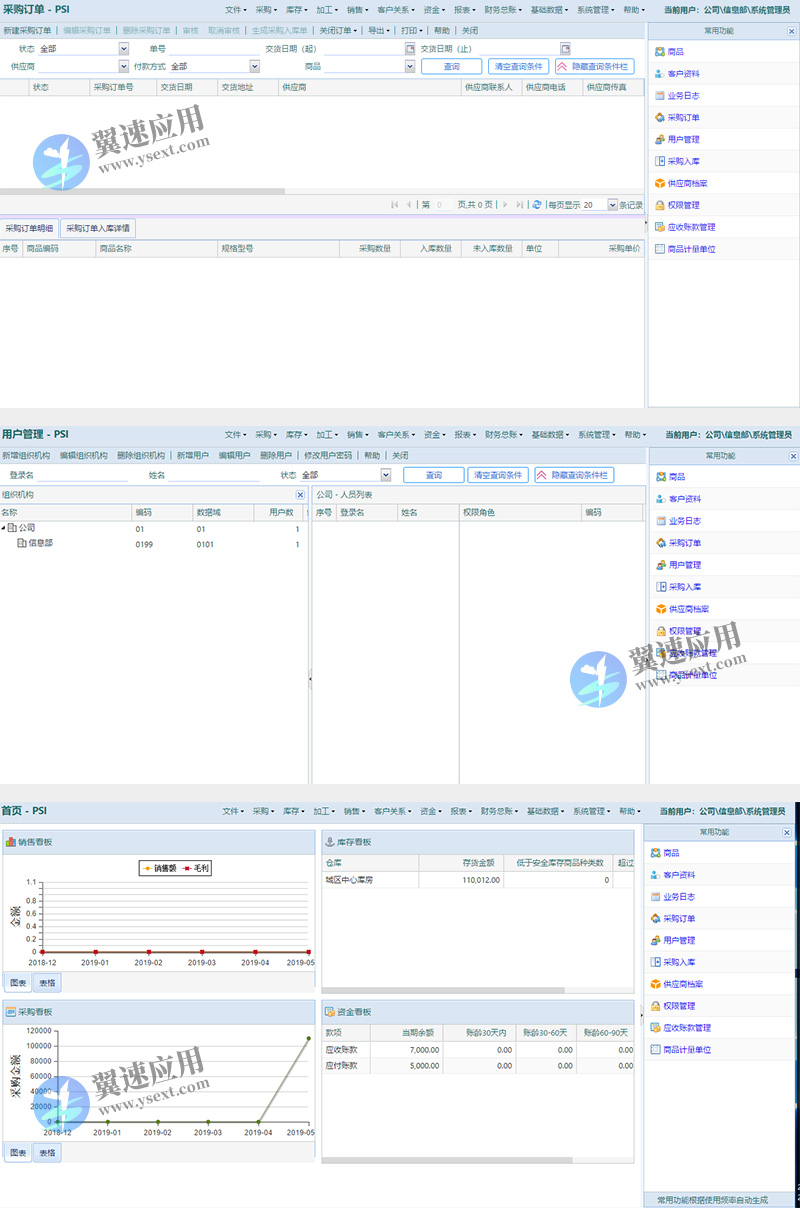Hide the query bar using 隐藏查询条件栏 in 用户管理
The image size is (800, 1208).
tap(574, 475)
